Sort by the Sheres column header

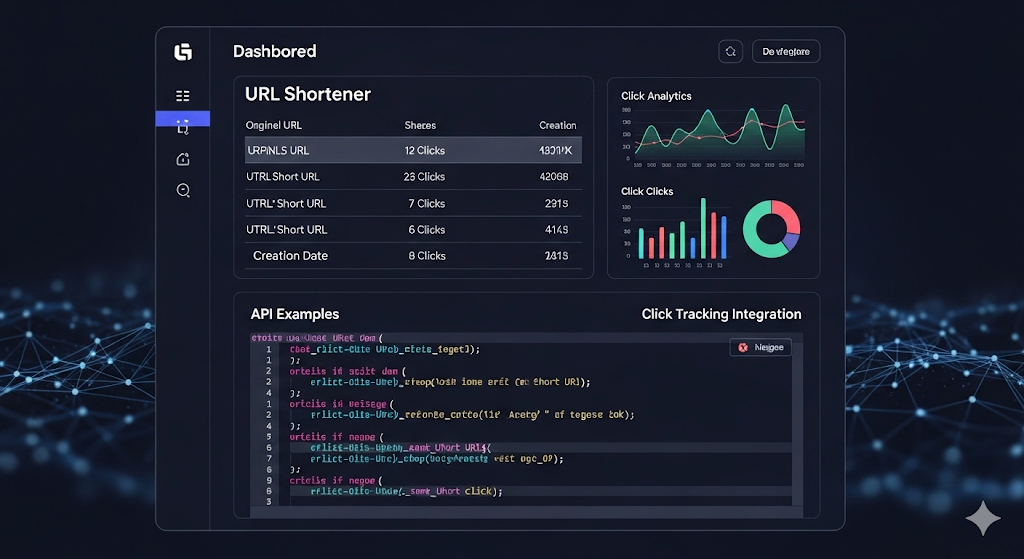(x=420, y=125)
